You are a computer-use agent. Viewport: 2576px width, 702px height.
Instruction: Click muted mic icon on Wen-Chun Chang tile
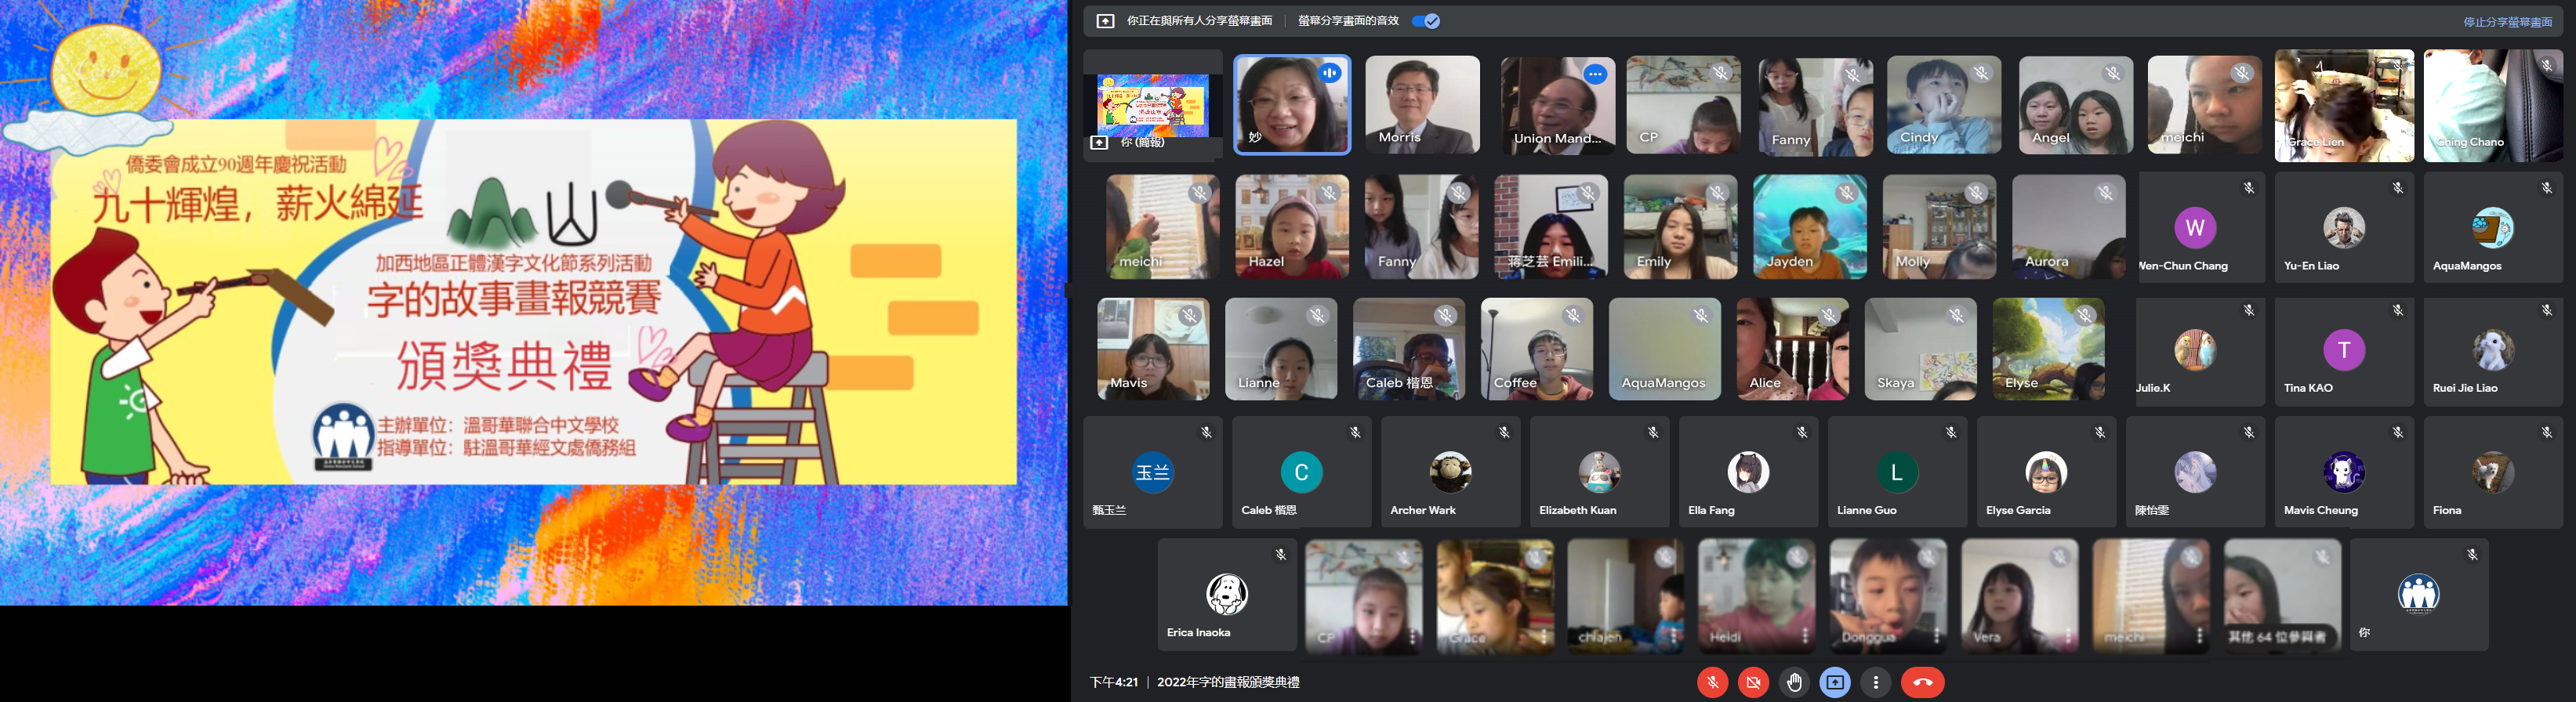pos(2249,188)
